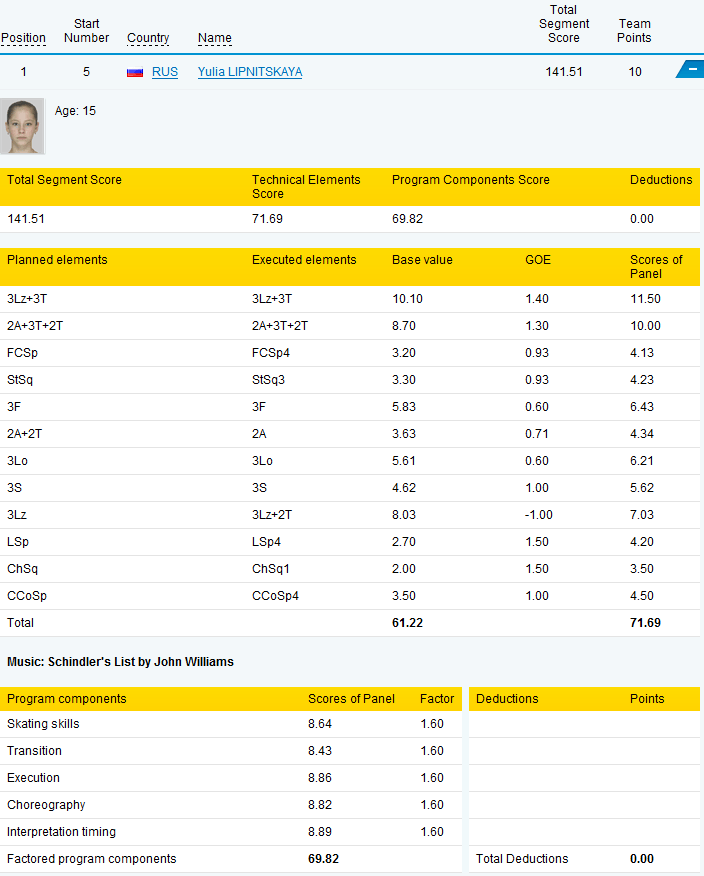The image size is (704, 876).
Task: Click the Music: Schindler's List text
Action: 120,662
